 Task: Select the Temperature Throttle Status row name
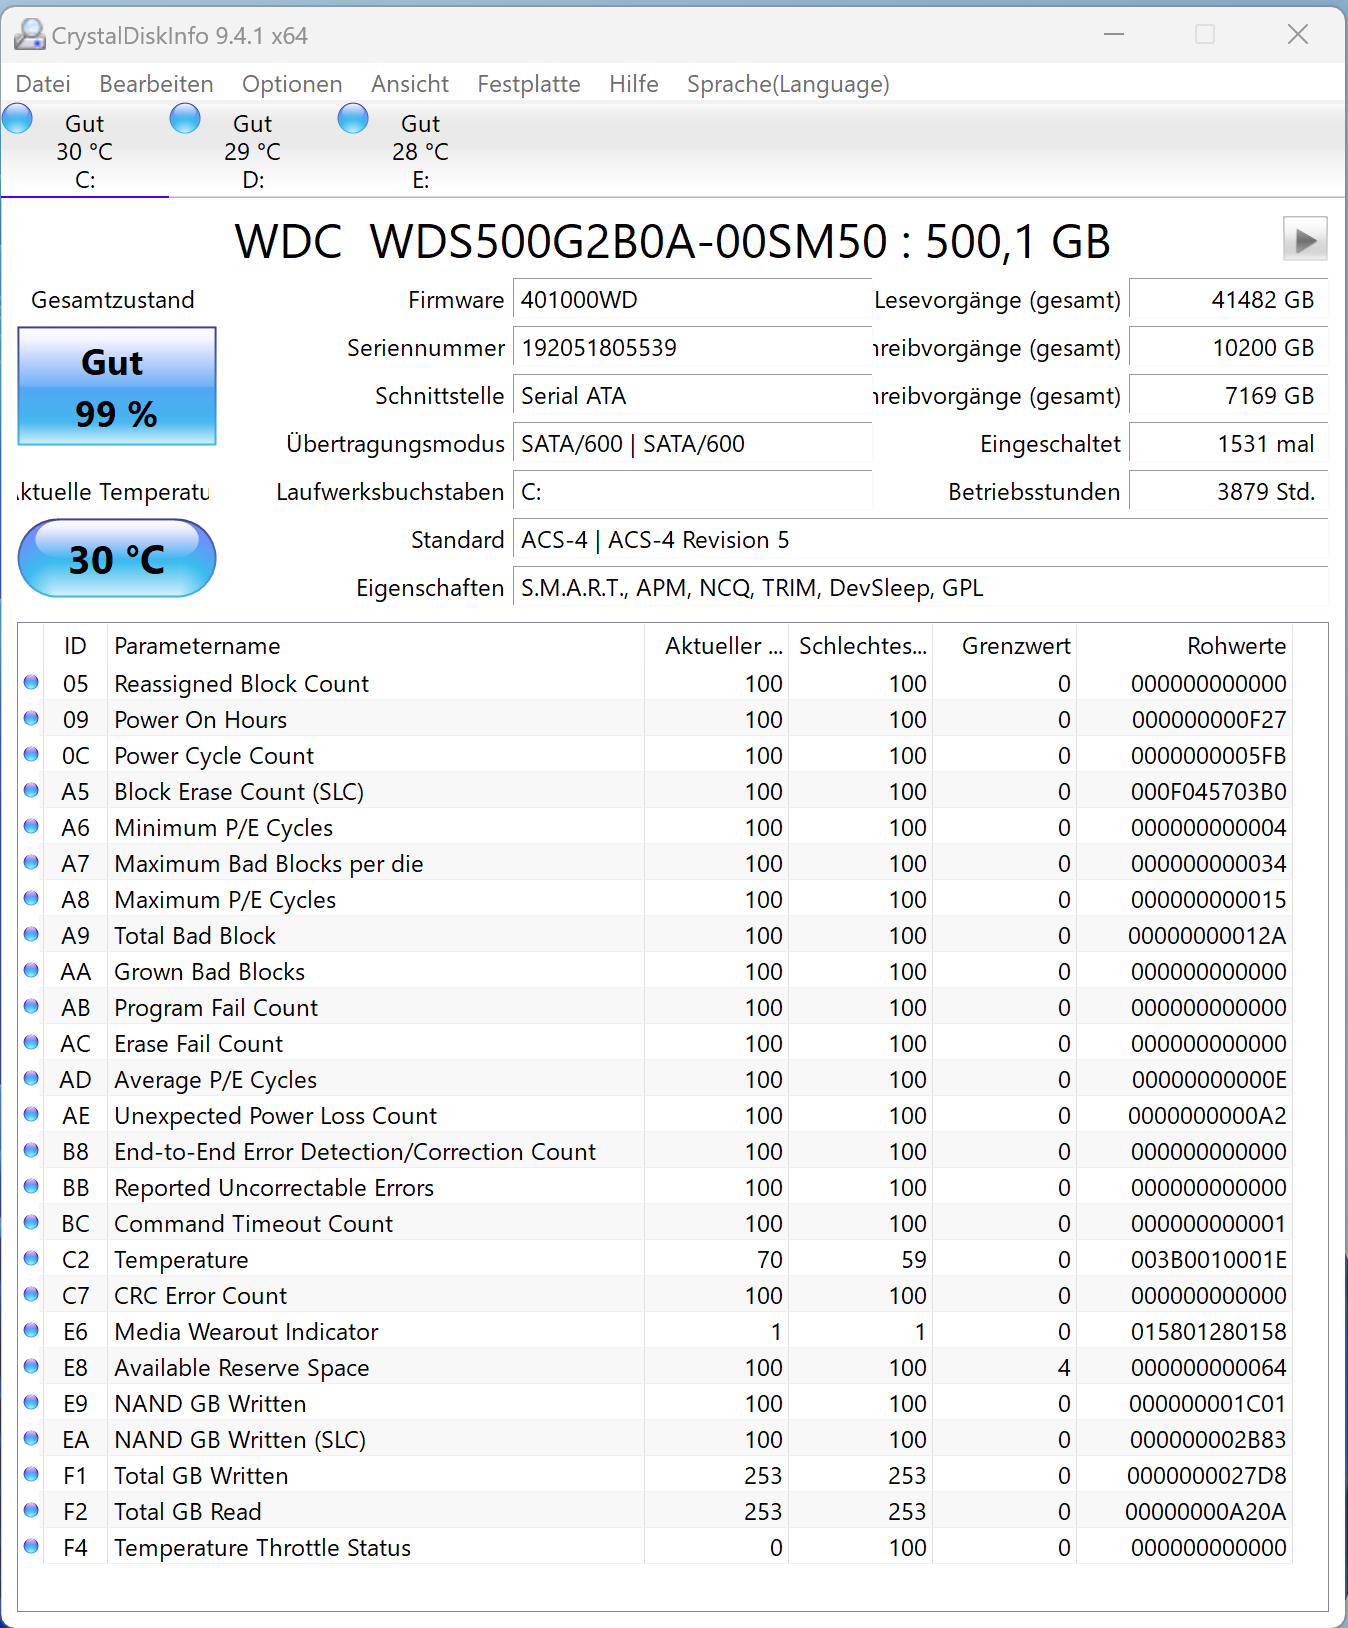(263, 1548)
